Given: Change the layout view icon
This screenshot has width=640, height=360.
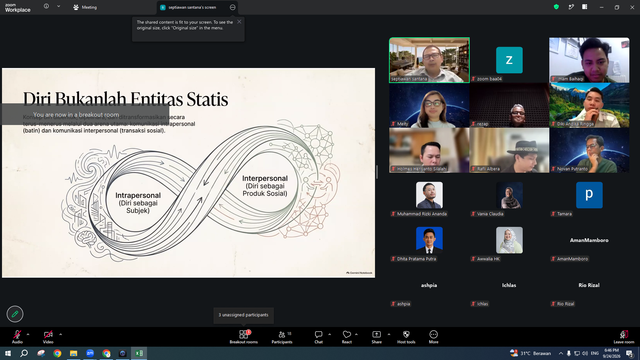Looking at the screenshot, I should 585,7.
